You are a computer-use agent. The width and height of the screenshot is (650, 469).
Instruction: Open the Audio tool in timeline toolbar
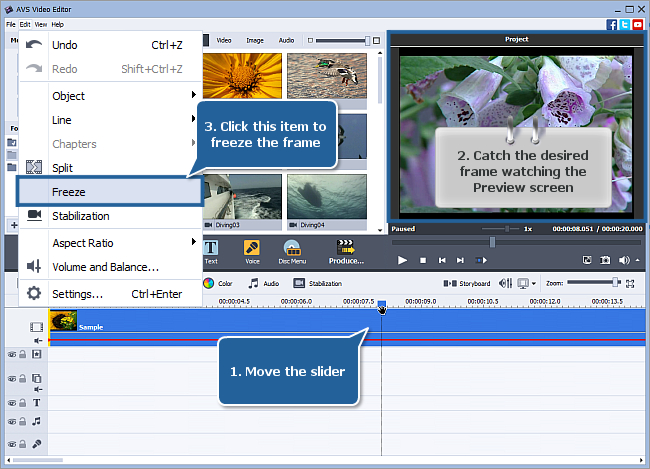click(264, 283)
